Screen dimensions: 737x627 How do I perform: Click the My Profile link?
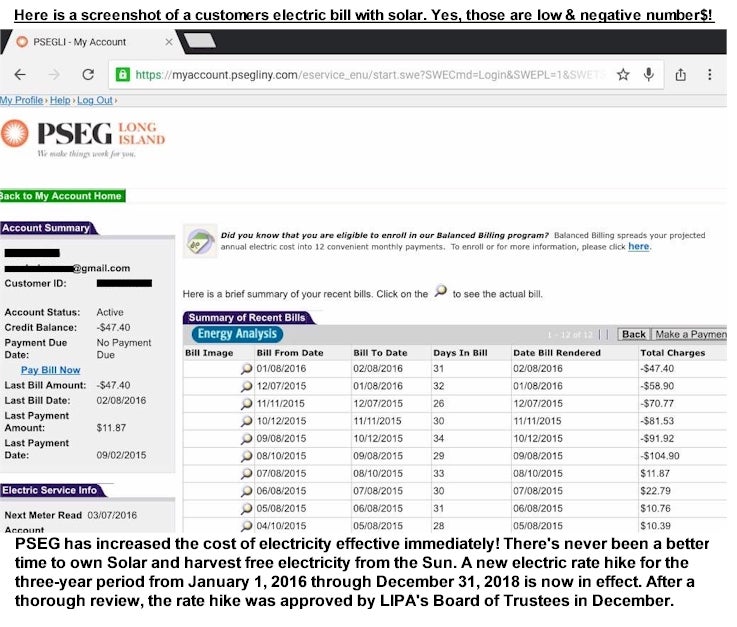point(22,101)
